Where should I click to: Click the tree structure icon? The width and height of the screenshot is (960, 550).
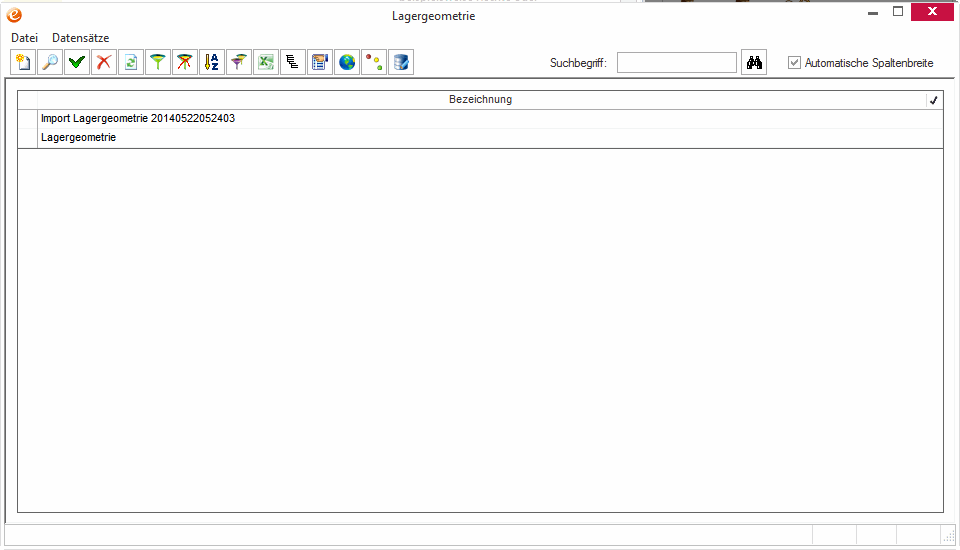(x=293, y=62)
